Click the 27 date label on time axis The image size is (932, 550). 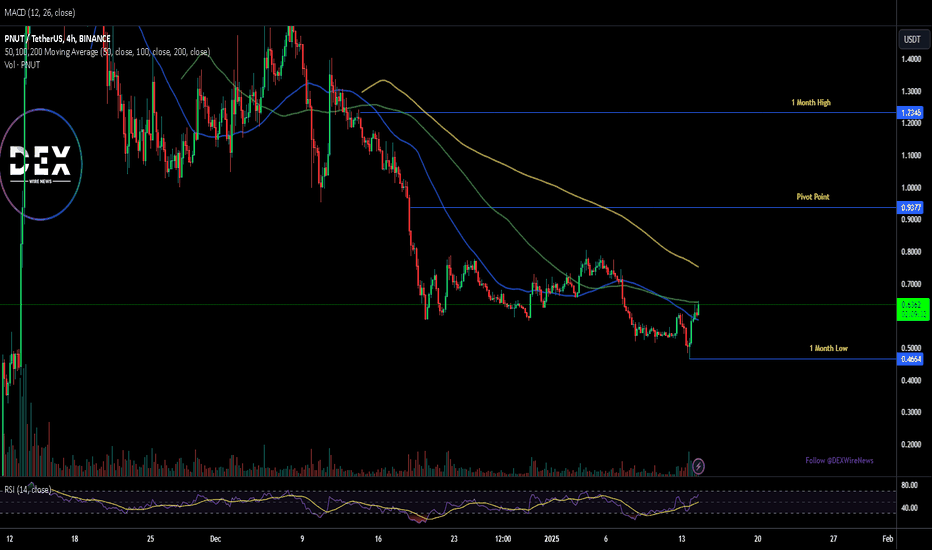pyautogui.click(x=833, y=539)
